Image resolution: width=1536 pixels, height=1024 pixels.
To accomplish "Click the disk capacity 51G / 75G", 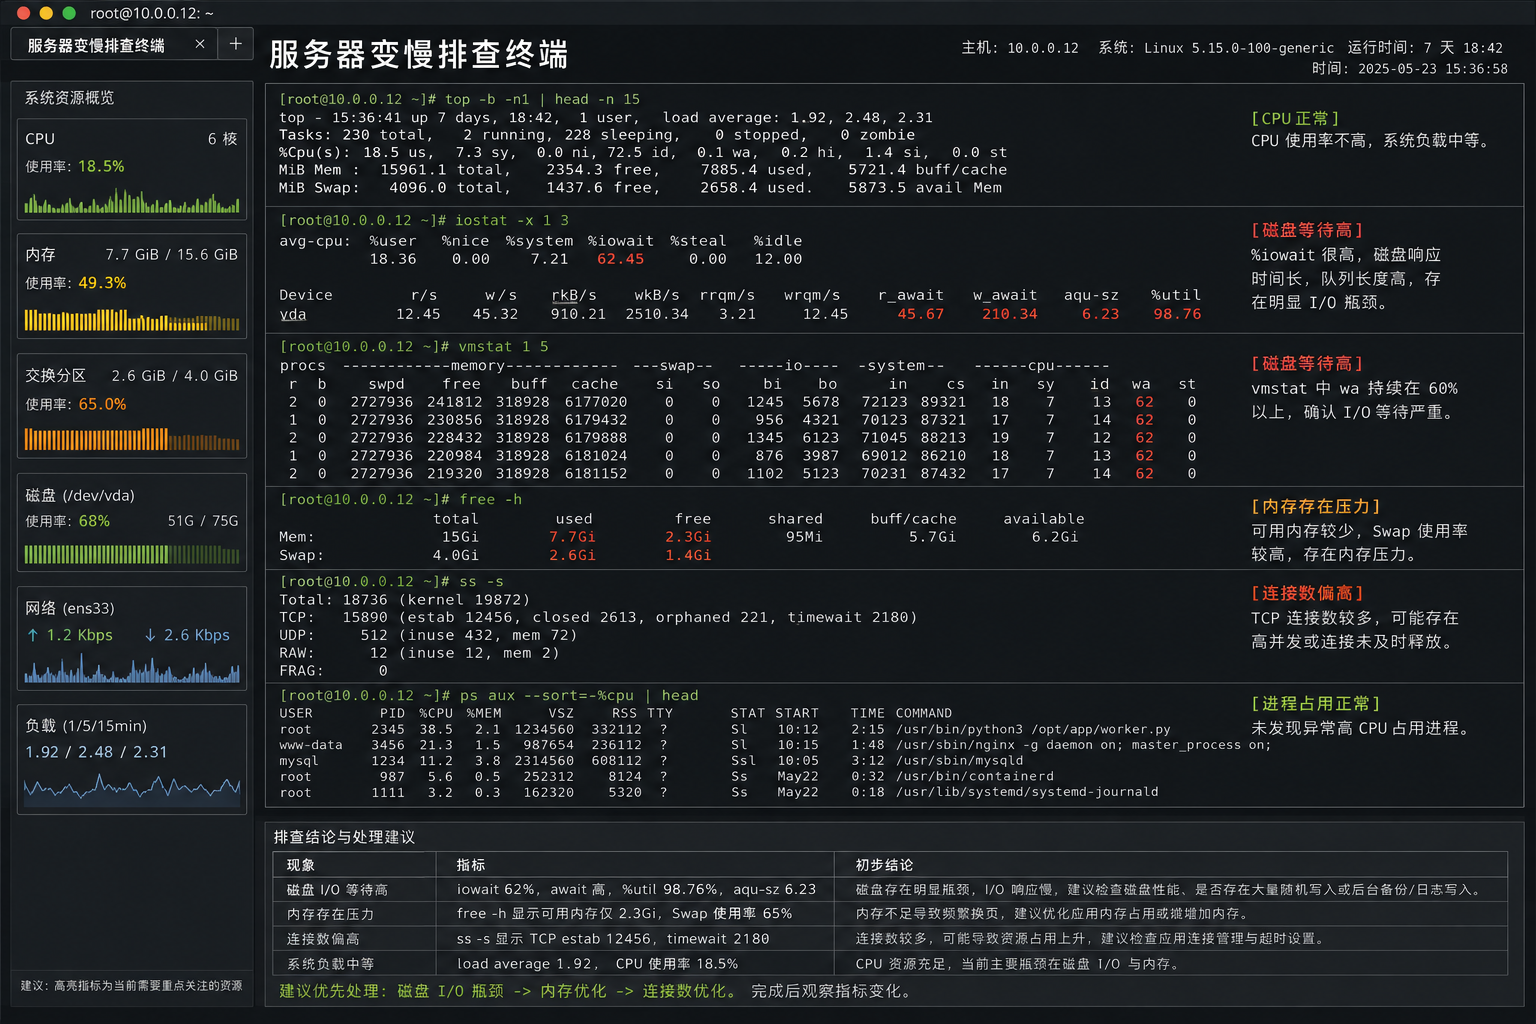I will (203, 521).
